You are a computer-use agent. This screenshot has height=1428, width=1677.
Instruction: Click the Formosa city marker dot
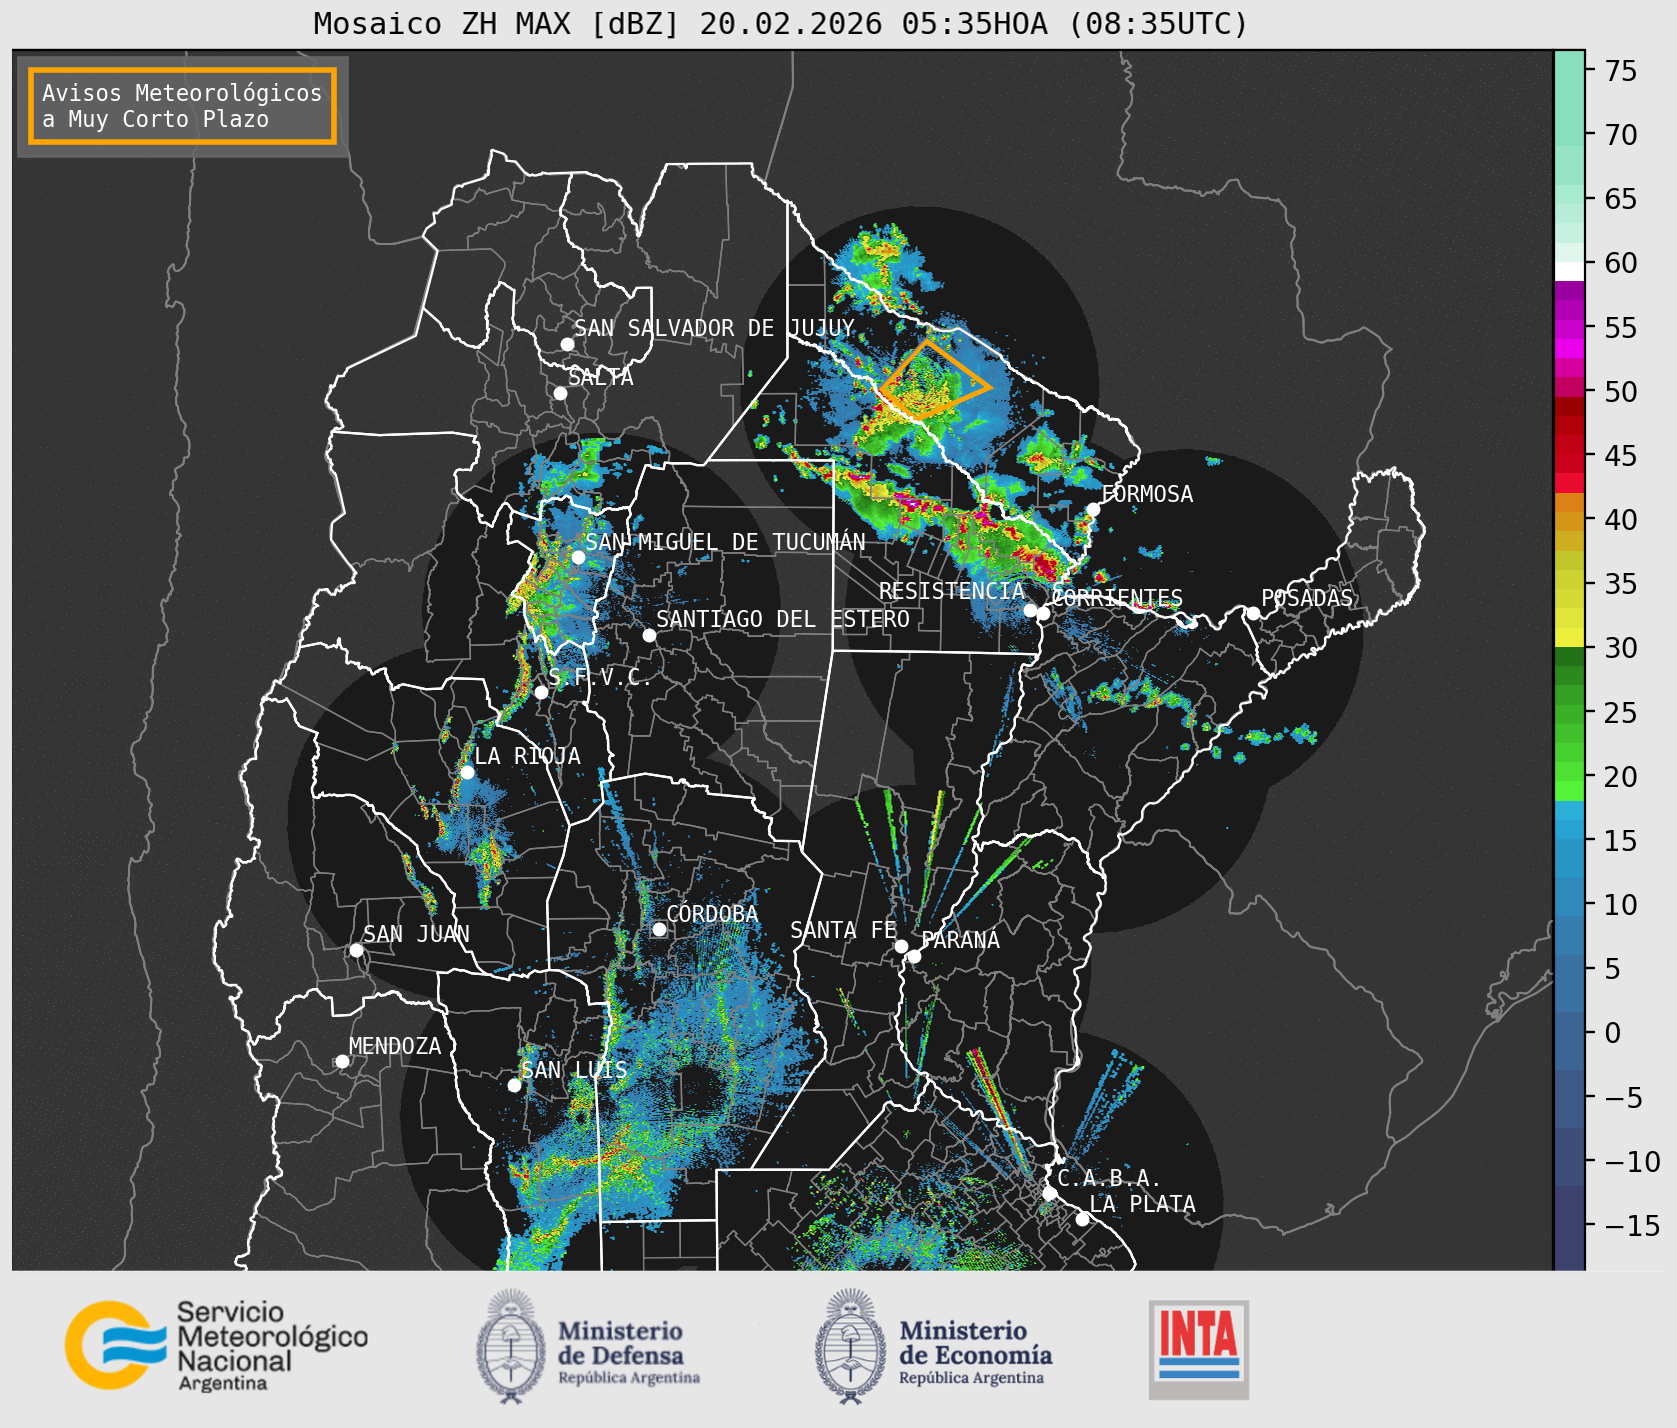[x=1093, y=510]
